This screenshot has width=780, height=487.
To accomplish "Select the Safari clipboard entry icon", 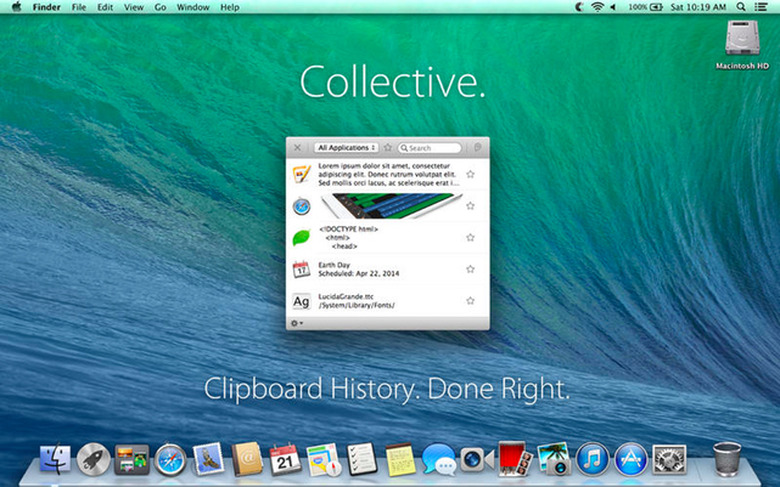I will (301, 206).
